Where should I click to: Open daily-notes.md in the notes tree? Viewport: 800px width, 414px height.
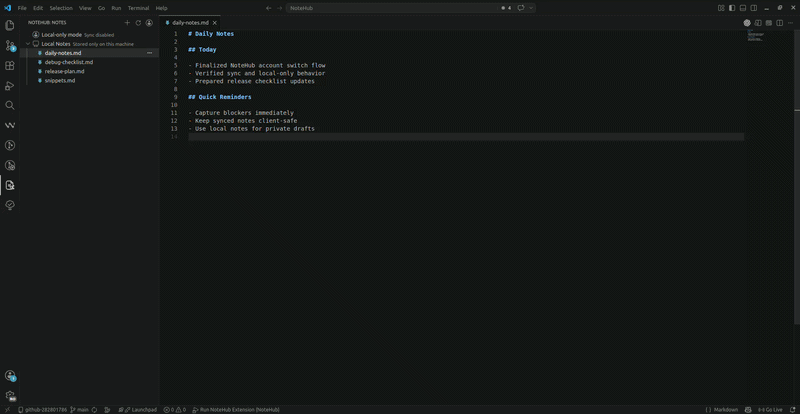point(63,53)
